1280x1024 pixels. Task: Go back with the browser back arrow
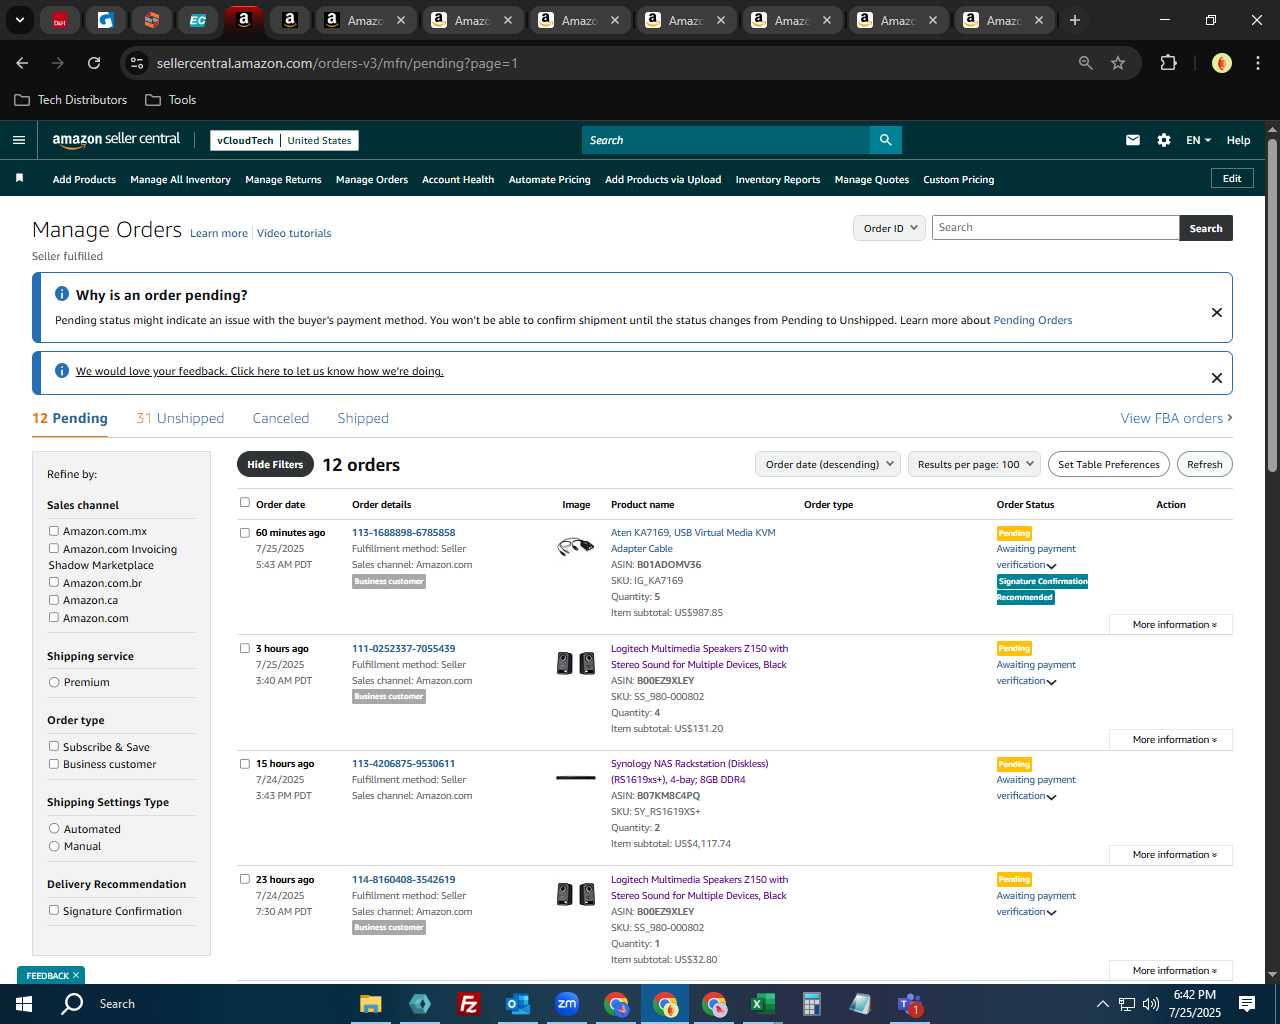(22, 63)
